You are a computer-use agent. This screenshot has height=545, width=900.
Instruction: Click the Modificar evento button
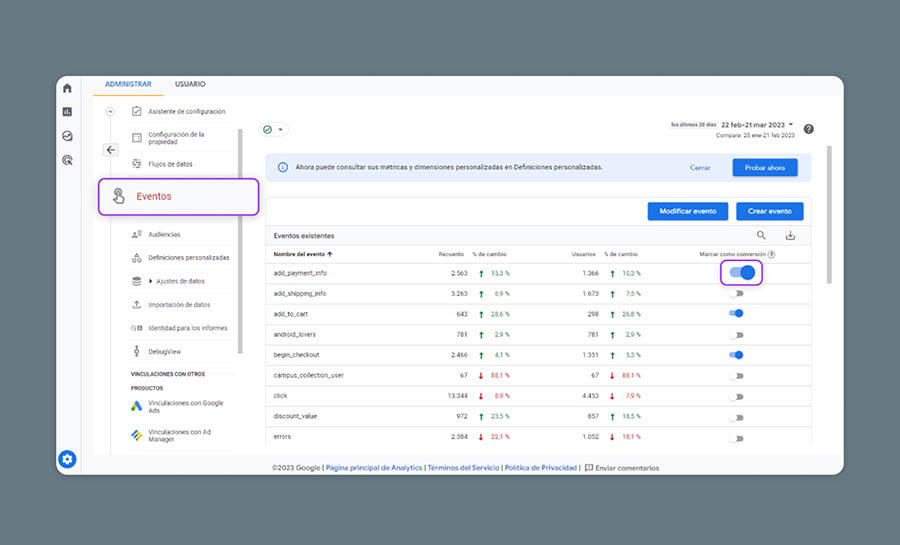(x=686, y=211)
